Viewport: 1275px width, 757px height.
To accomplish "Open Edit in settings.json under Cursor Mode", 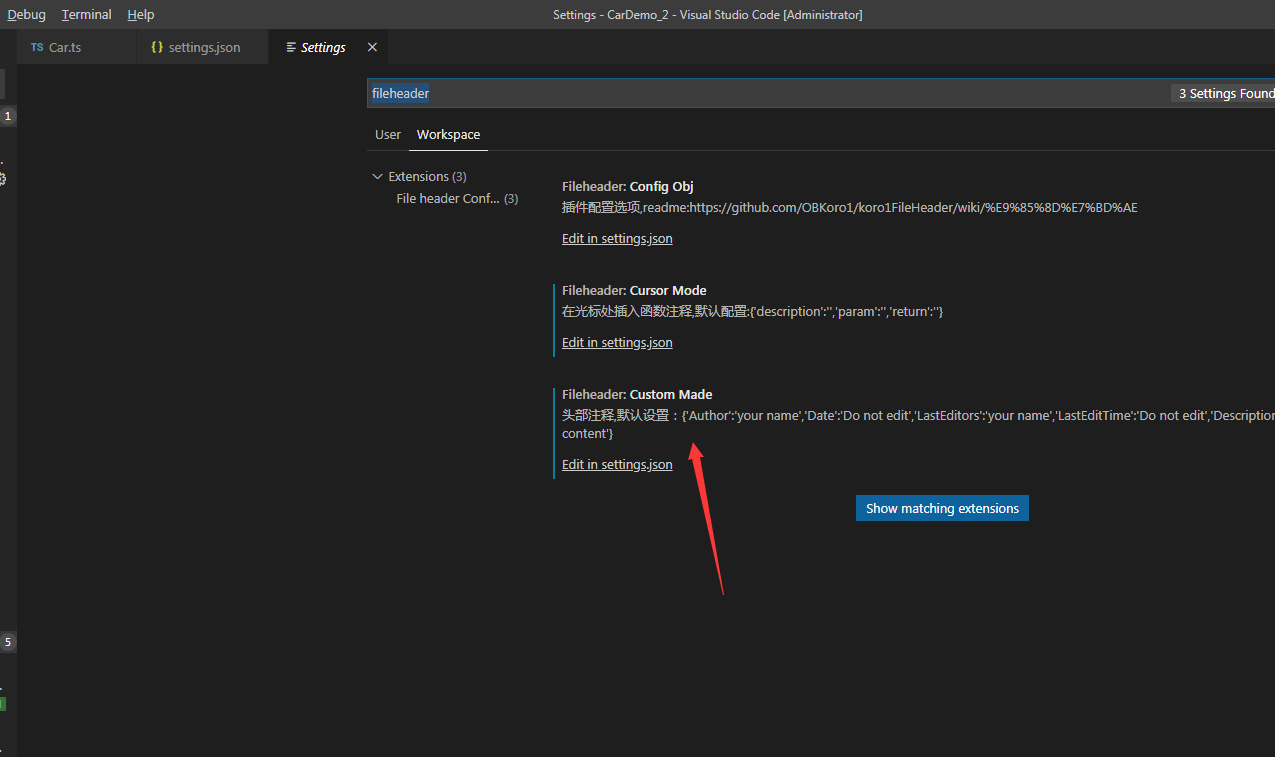I will (x=617, y=343).
